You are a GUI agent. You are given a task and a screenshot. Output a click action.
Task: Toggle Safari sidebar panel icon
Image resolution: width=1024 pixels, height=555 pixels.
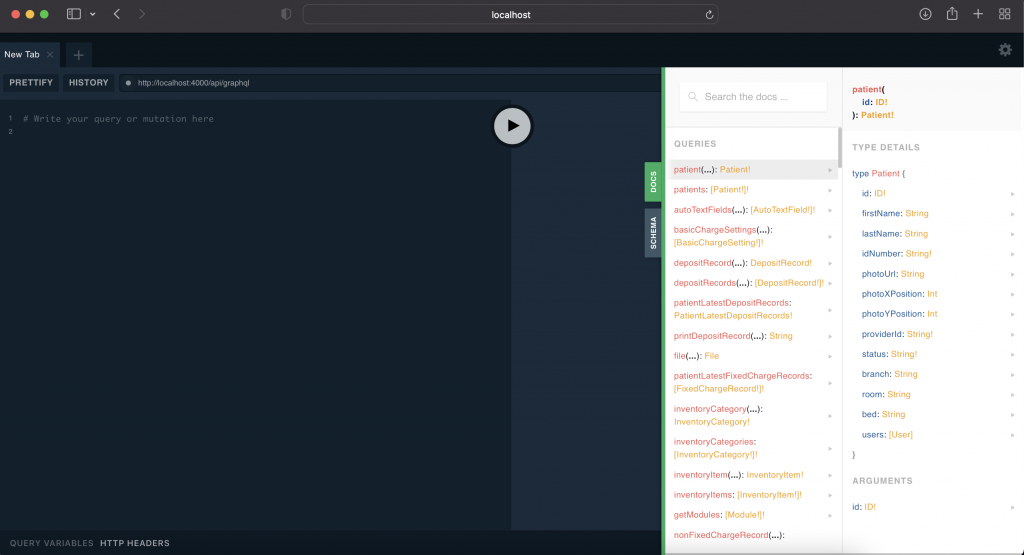tap(74, 14)
